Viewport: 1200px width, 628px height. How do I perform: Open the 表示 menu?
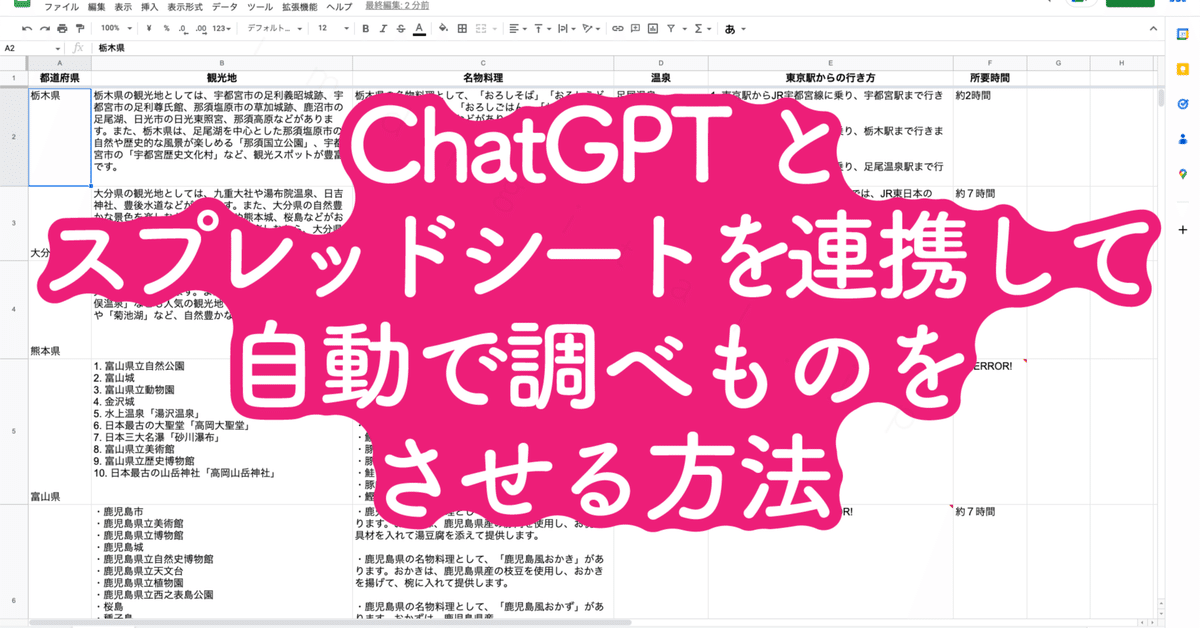click(x=123, y=7)
